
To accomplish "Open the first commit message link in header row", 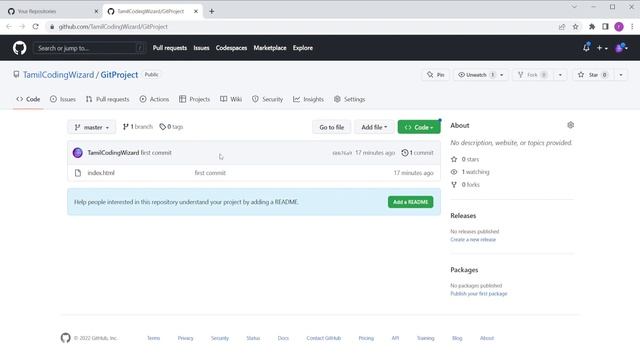I will [x=156, y=153].
